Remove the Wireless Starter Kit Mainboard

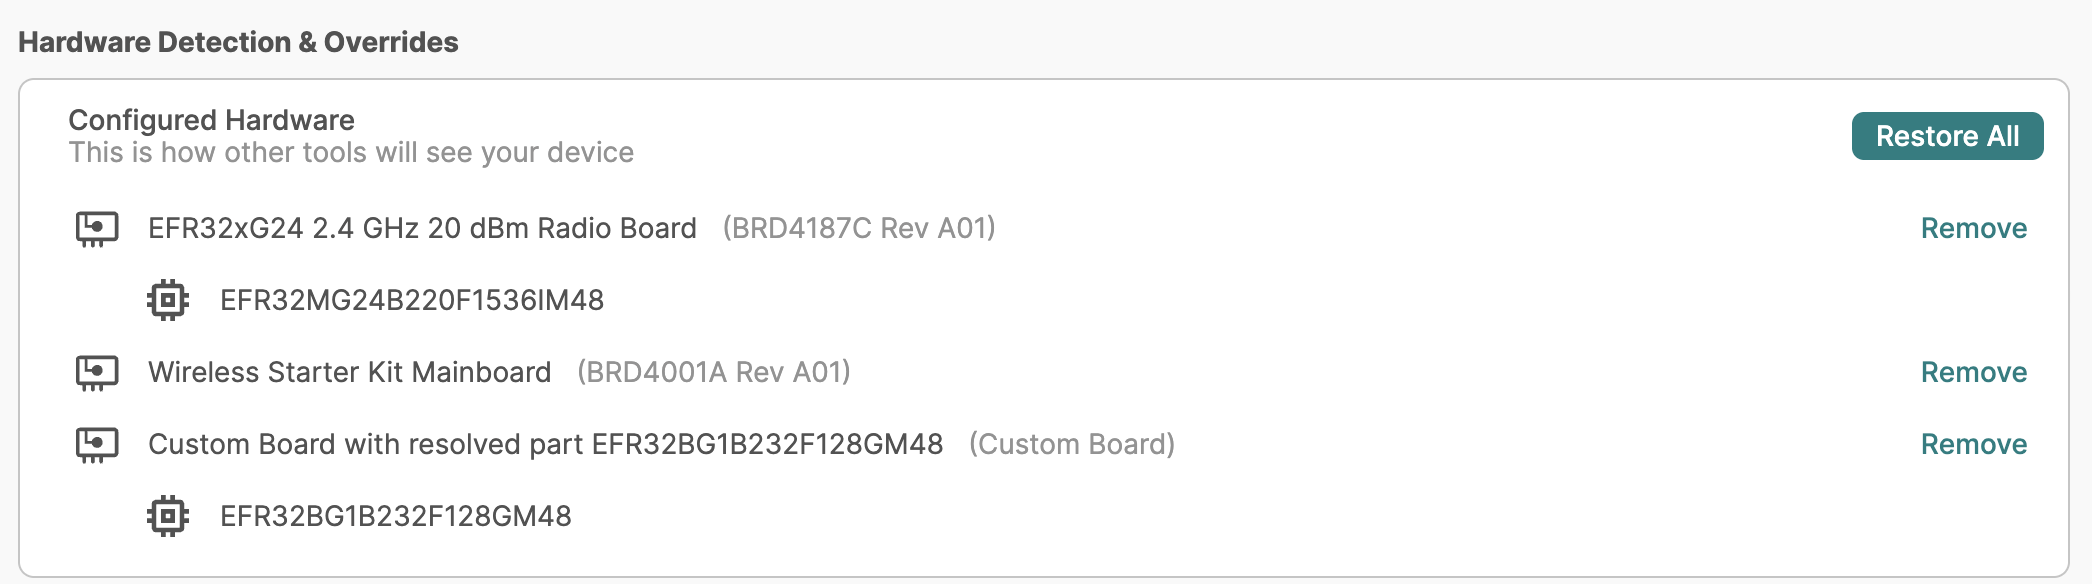click(1973, 372)
